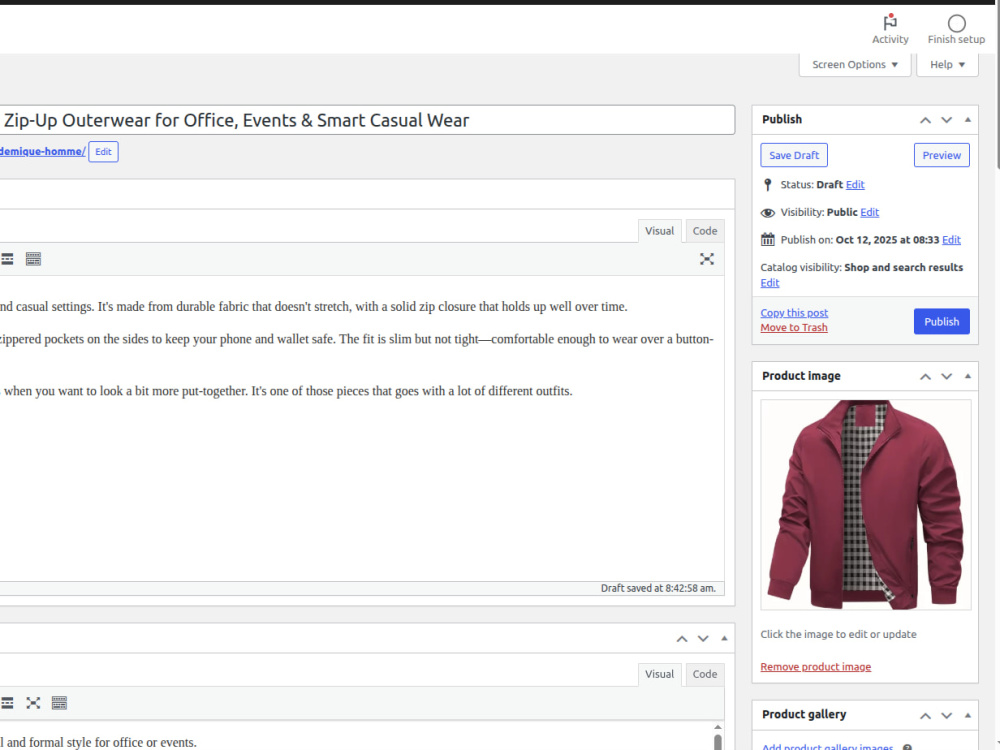Click into the product description text area
1000x750 pixels.
pyautogui.click(x=362, y=427)
